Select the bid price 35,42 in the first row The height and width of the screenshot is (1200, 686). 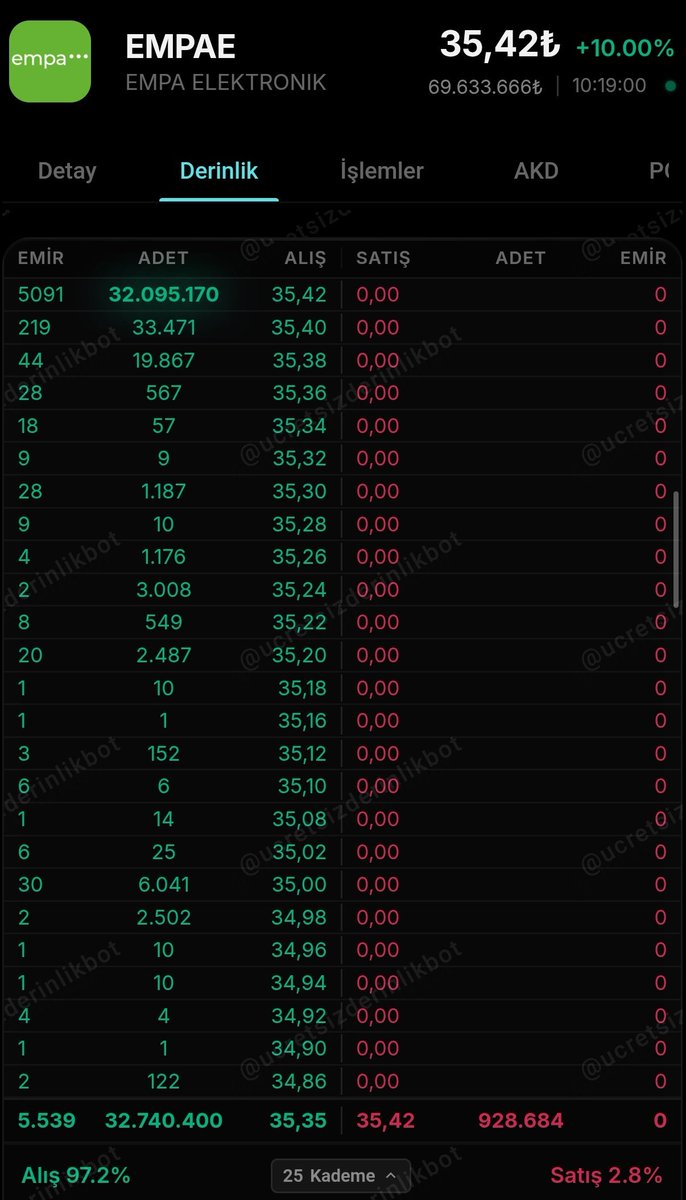[x=299, y=295]
